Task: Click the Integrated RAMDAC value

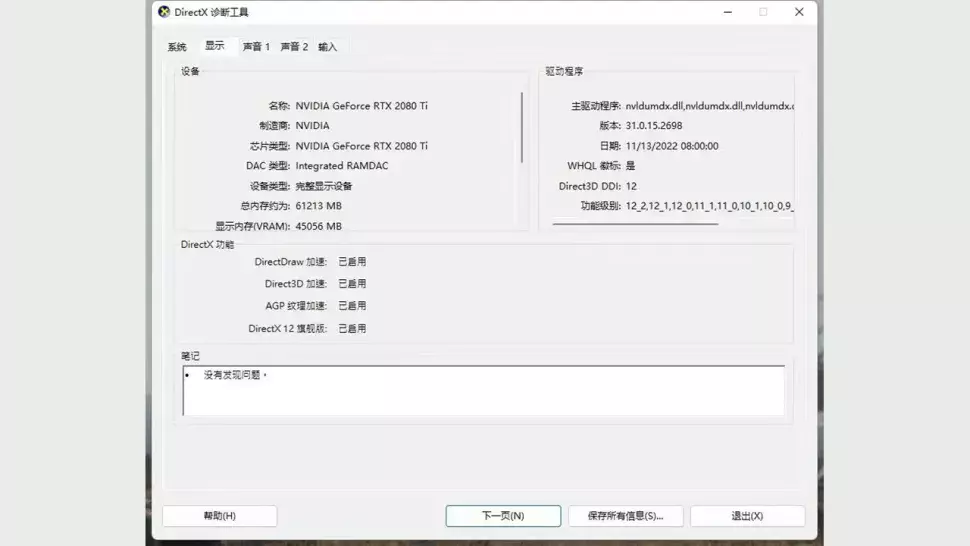Action: click(x=342, y=166)
